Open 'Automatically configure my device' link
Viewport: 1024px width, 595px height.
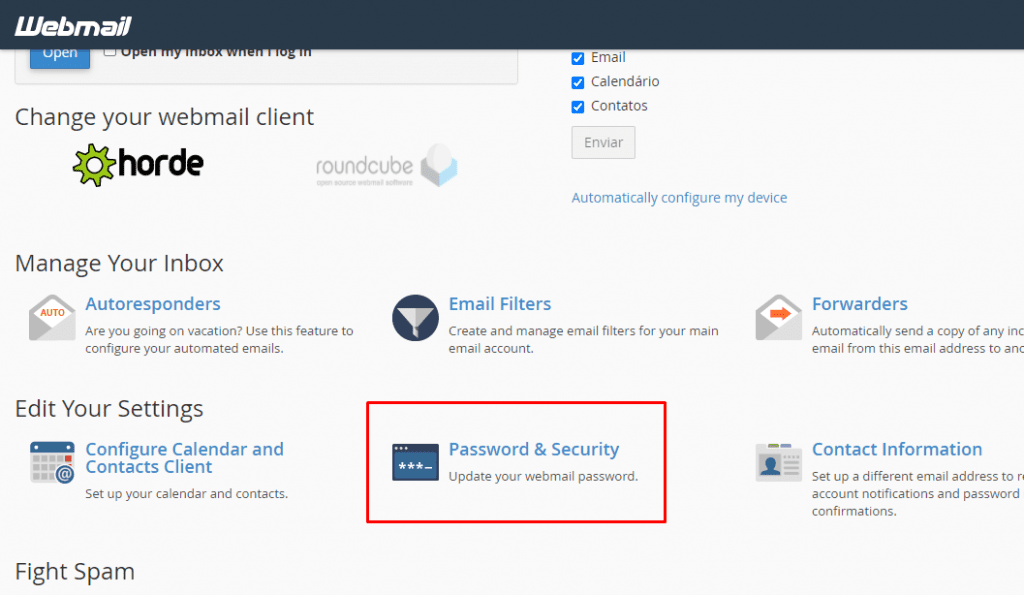679,198
